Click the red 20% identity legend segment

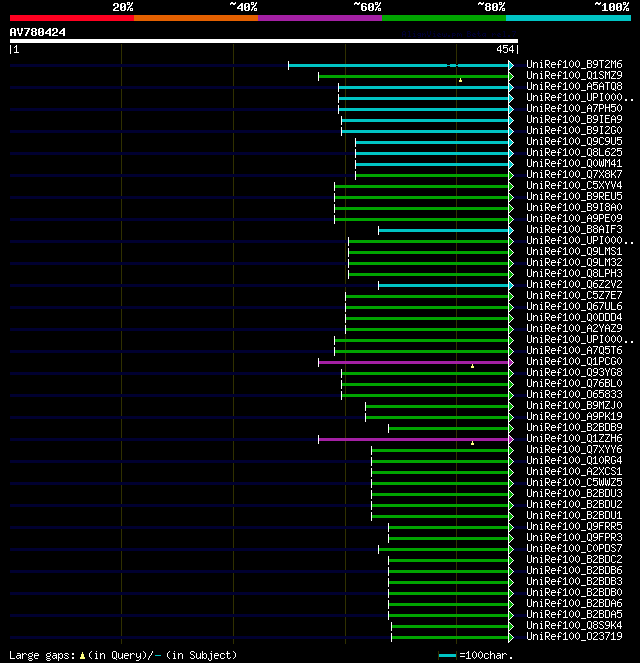pyautogui.click(x=72, y=18)
